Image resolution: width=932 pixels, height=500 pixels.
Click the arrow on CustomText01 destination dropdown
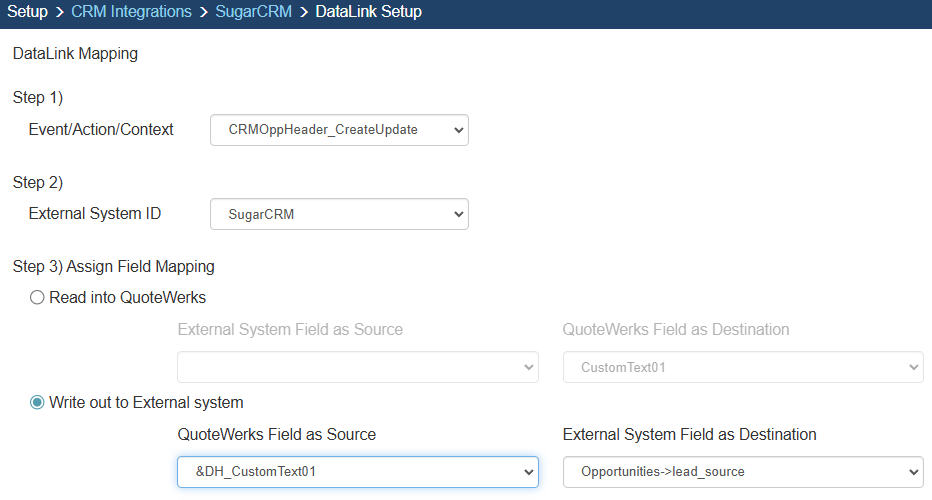pos(912,367)
